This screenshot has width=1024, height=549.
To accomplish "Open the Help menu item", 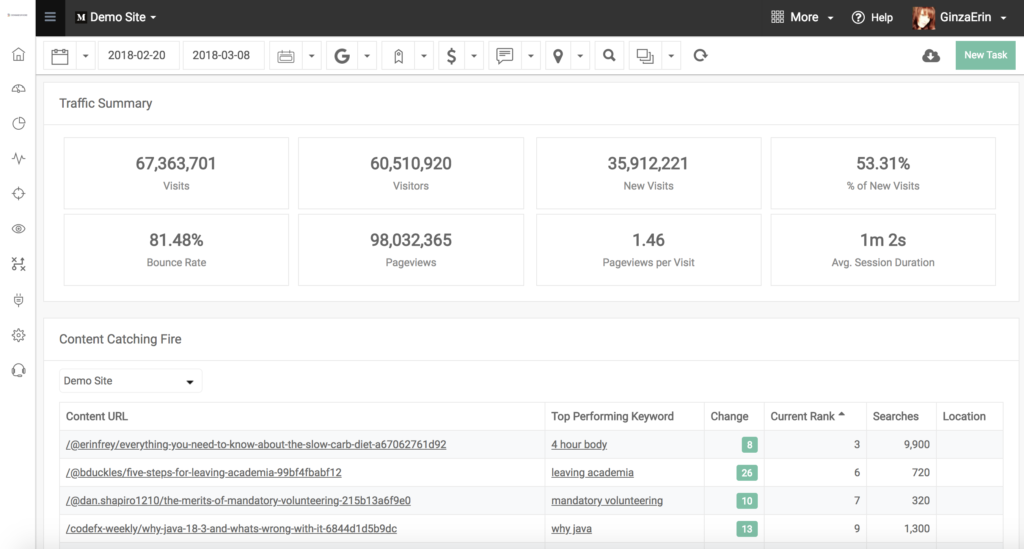I will pyautogui.click(x=872, y=18).
